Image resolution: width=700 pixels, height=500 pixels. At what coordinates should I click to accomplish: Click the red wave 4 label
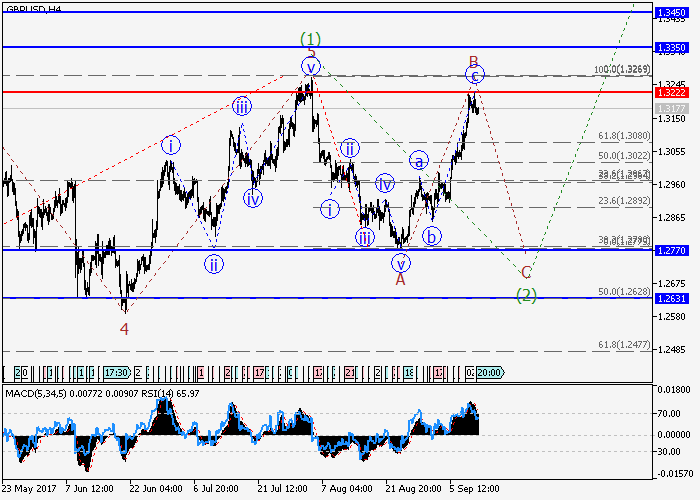[x=124, y=329]
